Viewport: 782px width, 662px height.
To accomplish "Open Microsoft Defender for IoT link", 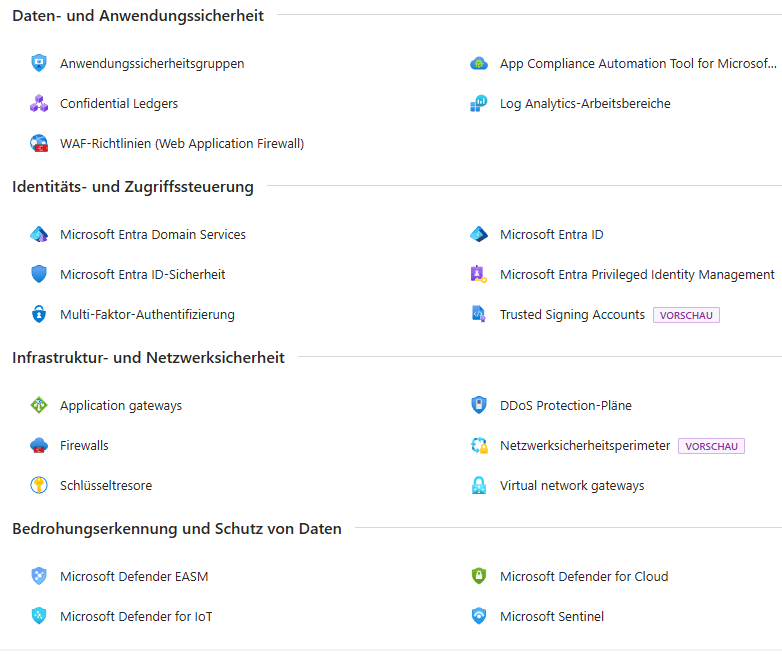I will pos(136,616).
